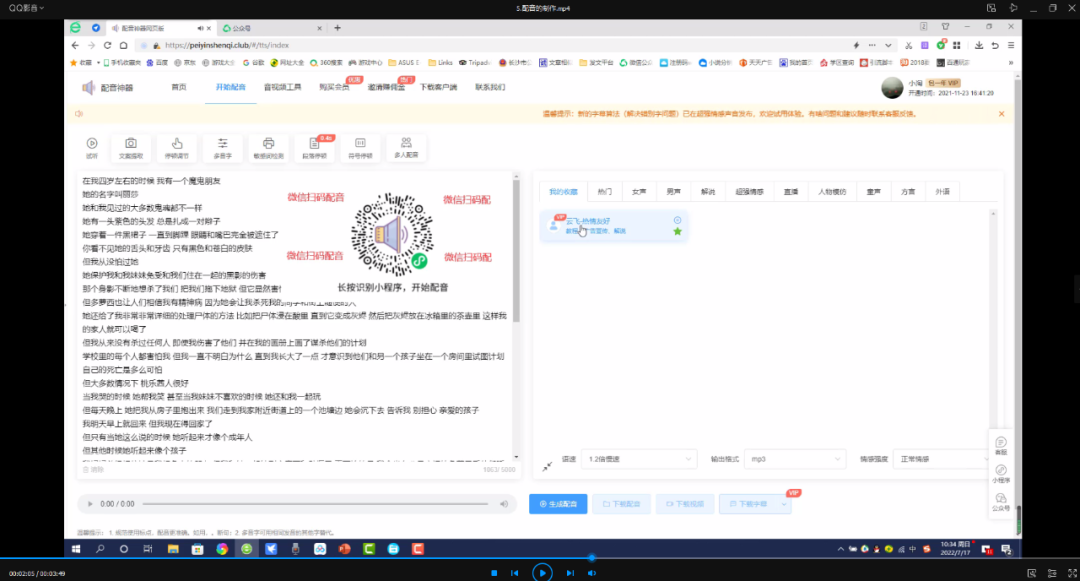Switch to the 女声 voice tab
Screen dimensions: 1080x581
click(639, 191)
